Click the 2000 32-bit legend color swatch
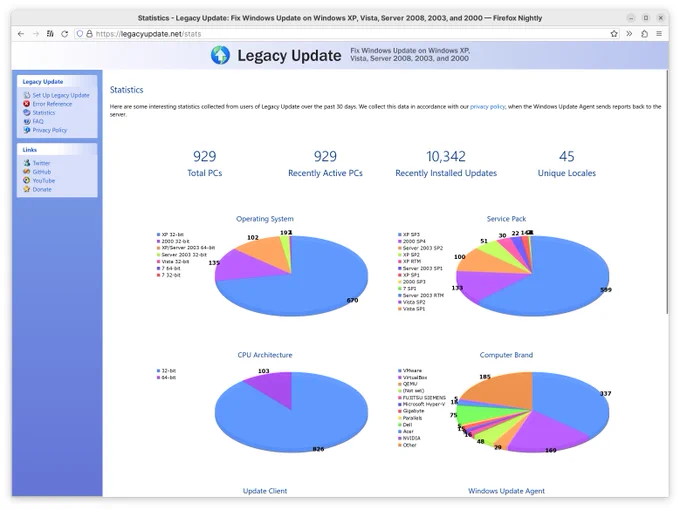This screenshot has width=680, height=510. tap(158, 241)
